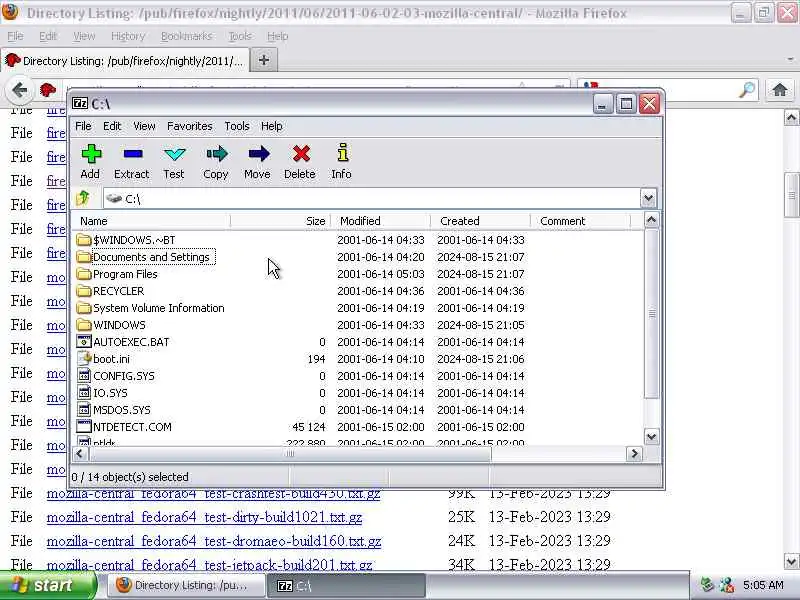Click the 194 size value for boot.ini
Image resolution: width=800 pixels, height=600 pixels.
coord(316,359)
